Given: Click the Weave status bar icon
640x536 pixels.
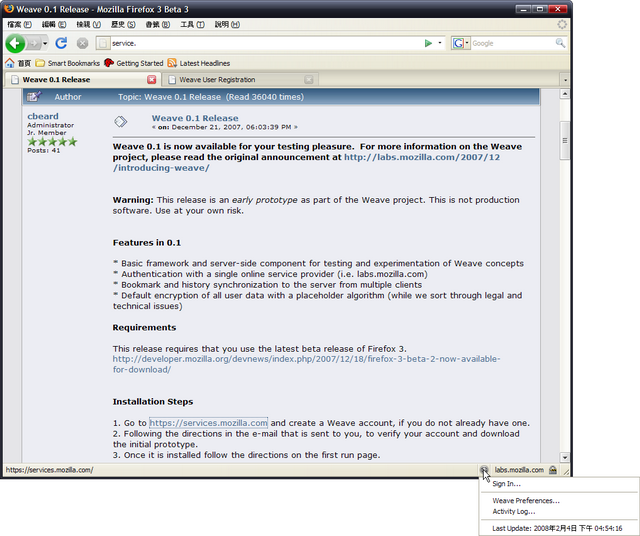Looking at the screenshot, I should click(x=484, y=470).
